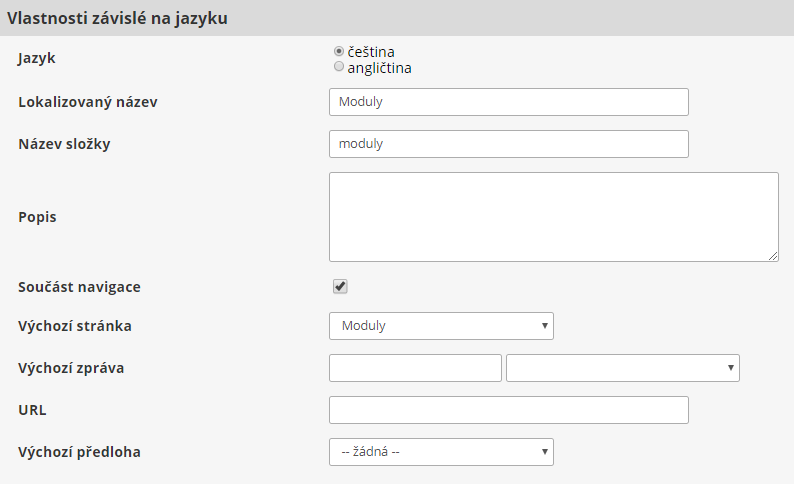Screen dimensions: 794x484
Task: Click the Popis textarea resize grip
Action: (x=773, y=256)
